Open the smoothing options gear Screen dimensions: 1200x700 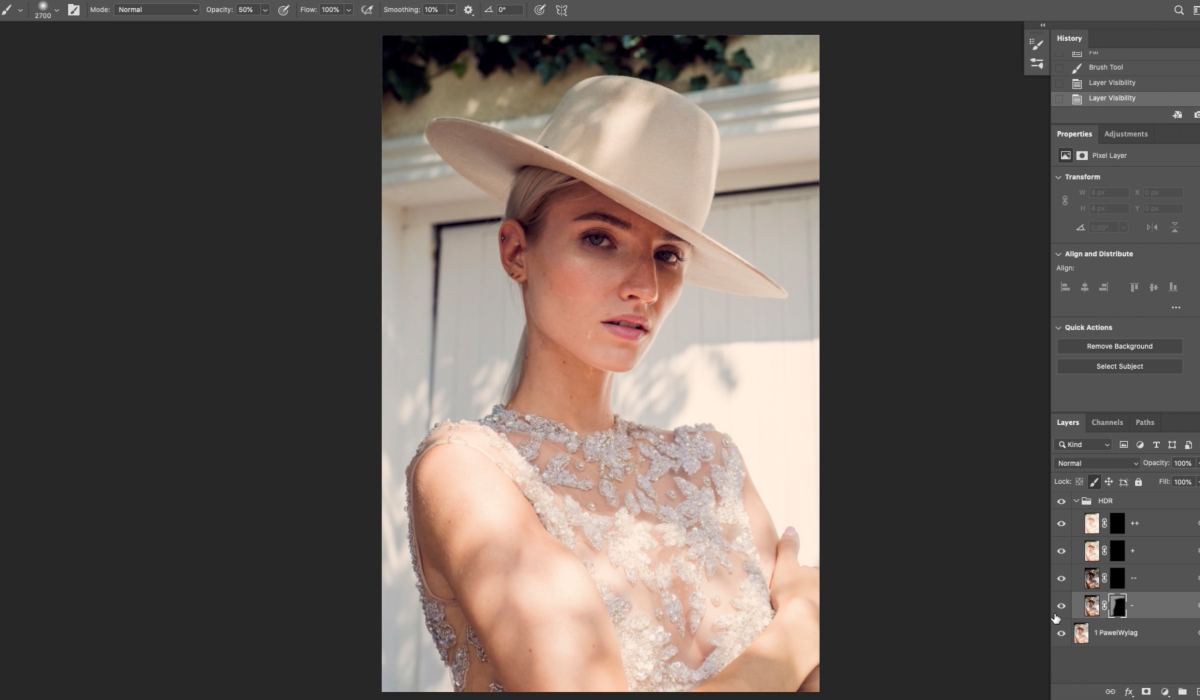click(469, 10)
